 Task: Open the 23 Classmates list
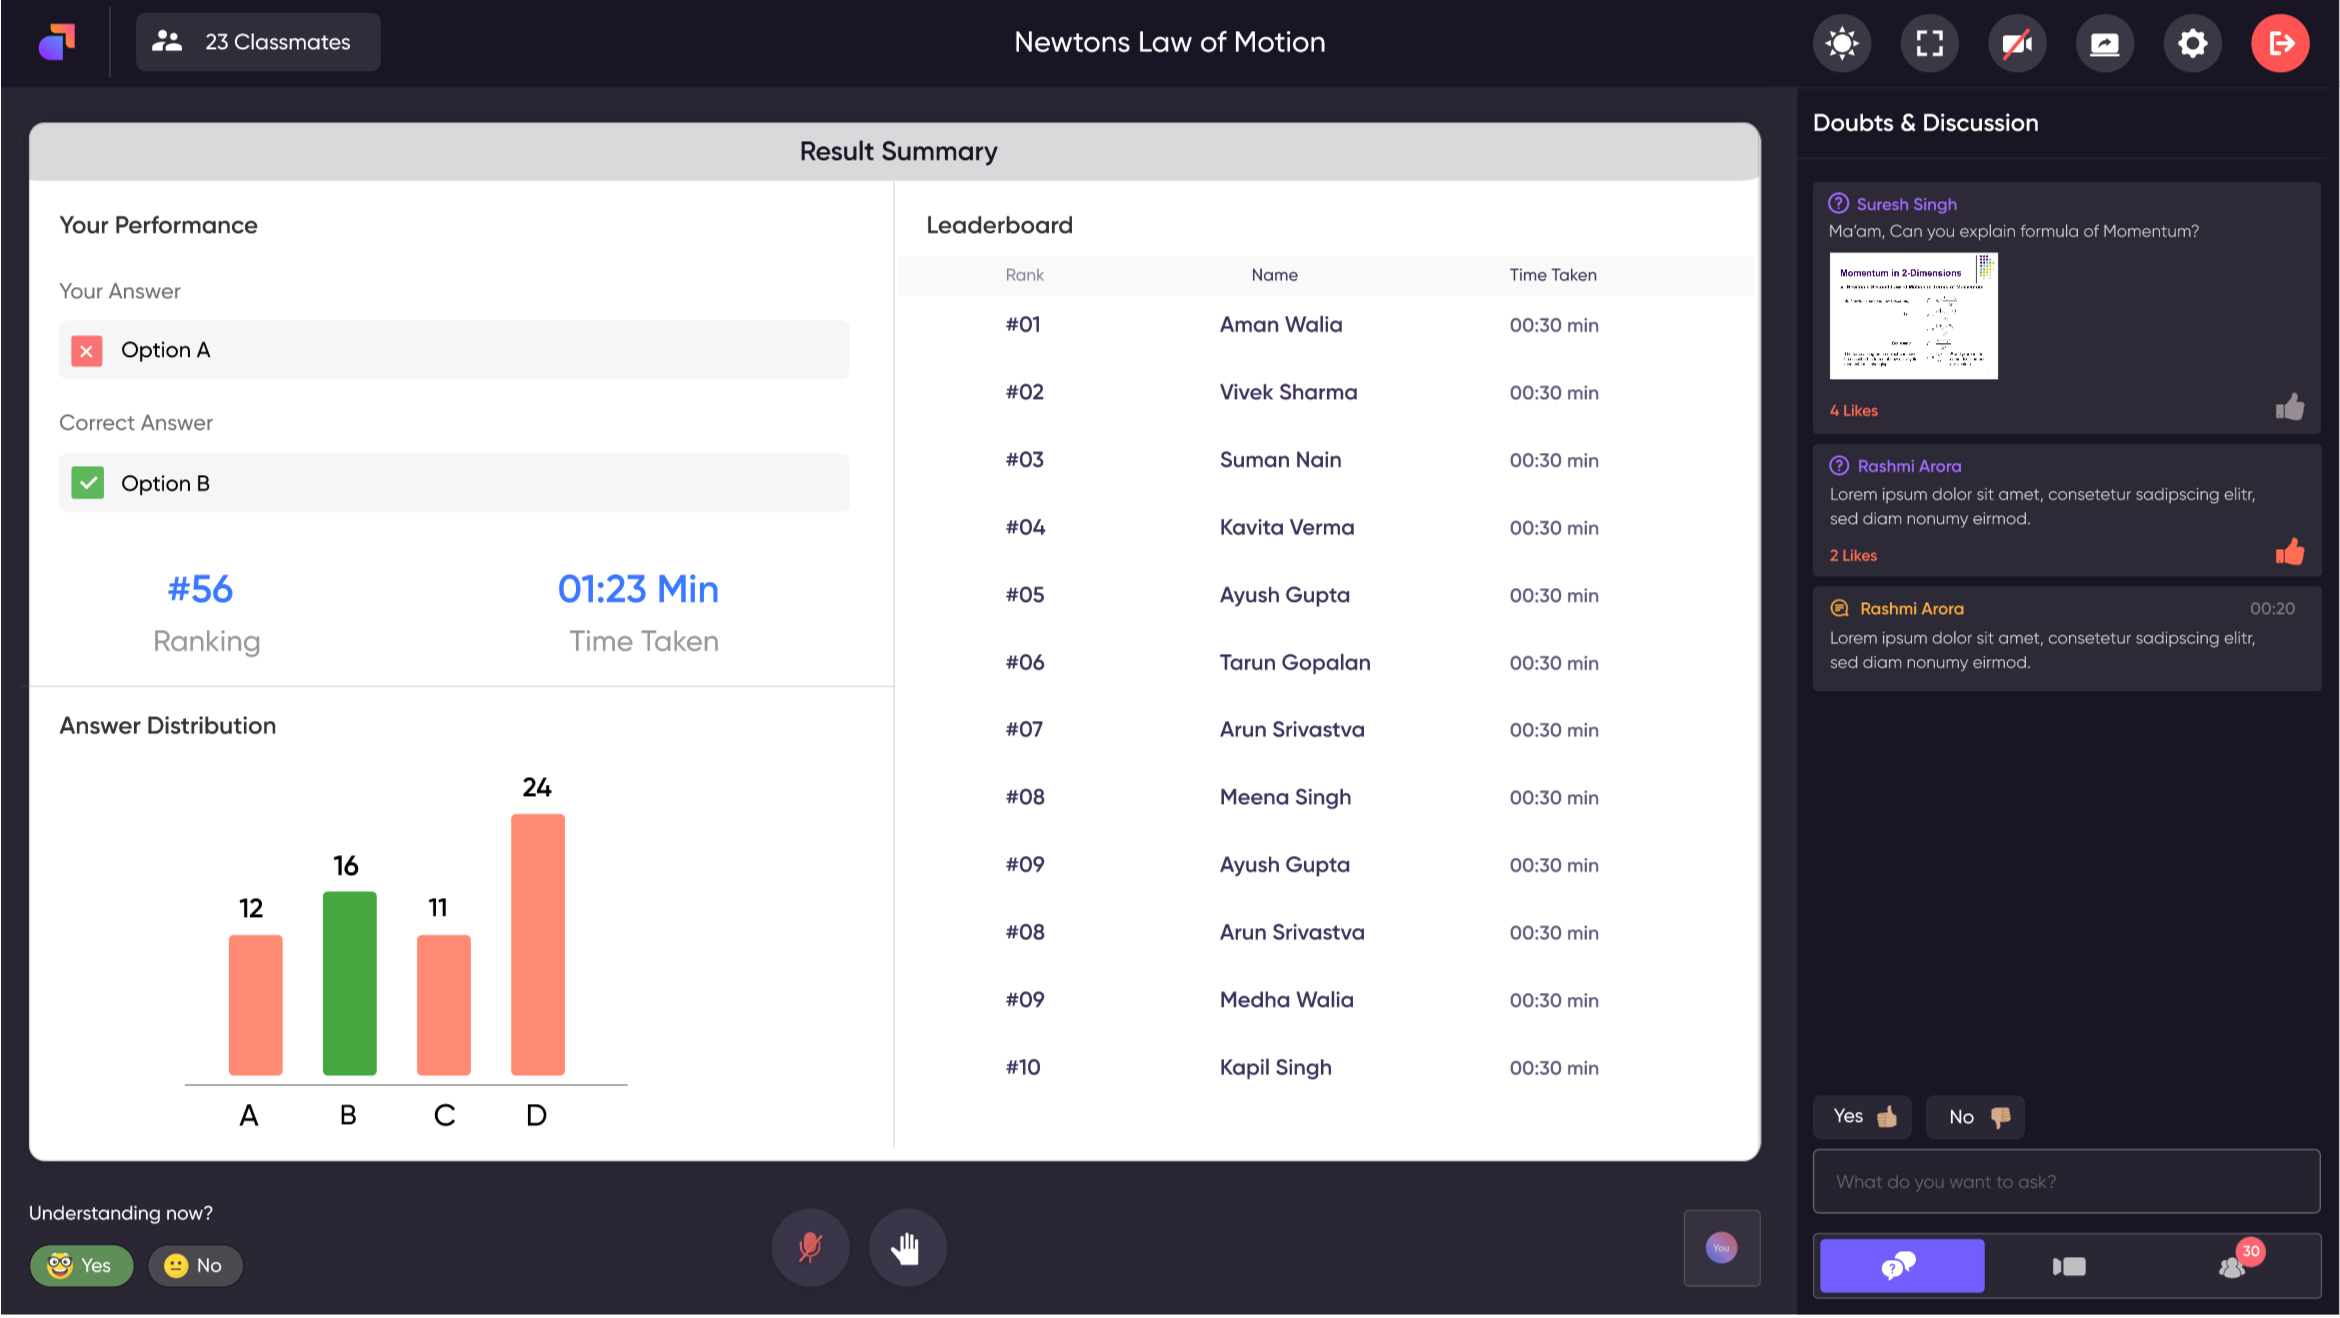click(x=258, y=42)
